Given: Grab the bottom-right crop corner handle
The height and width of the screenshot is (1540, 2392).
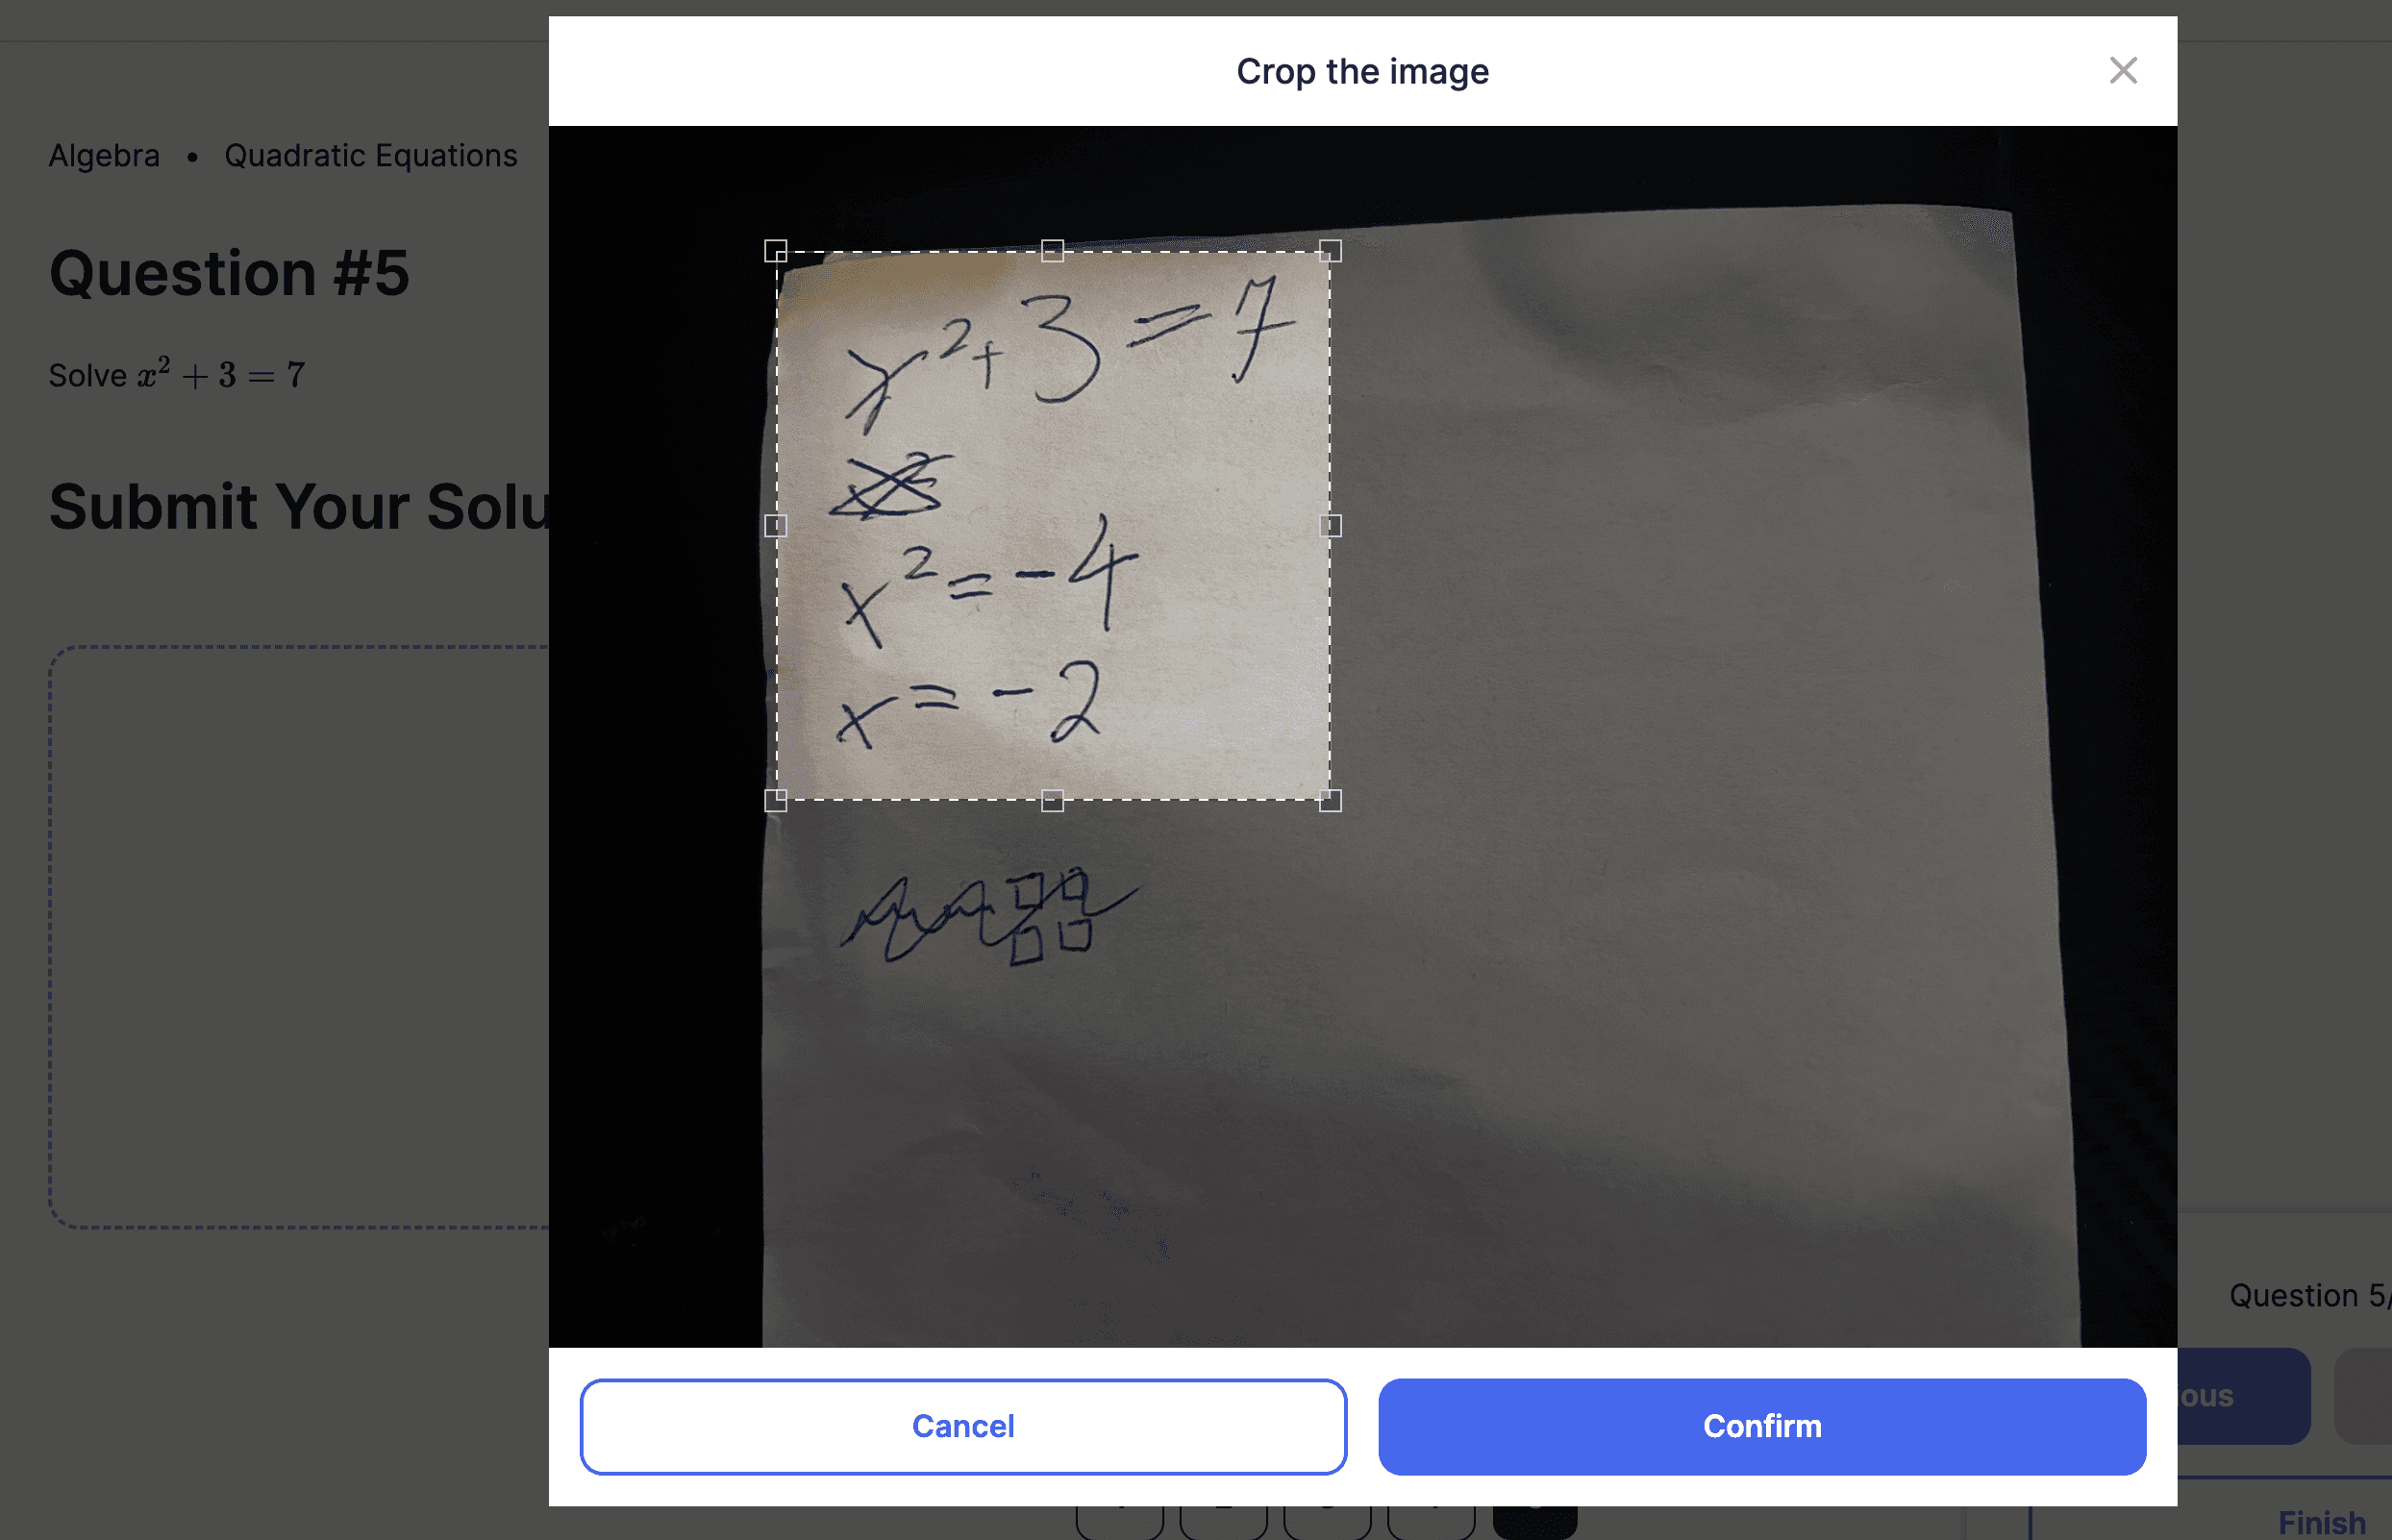Looking at the screenshot, I should (1330, 800).
